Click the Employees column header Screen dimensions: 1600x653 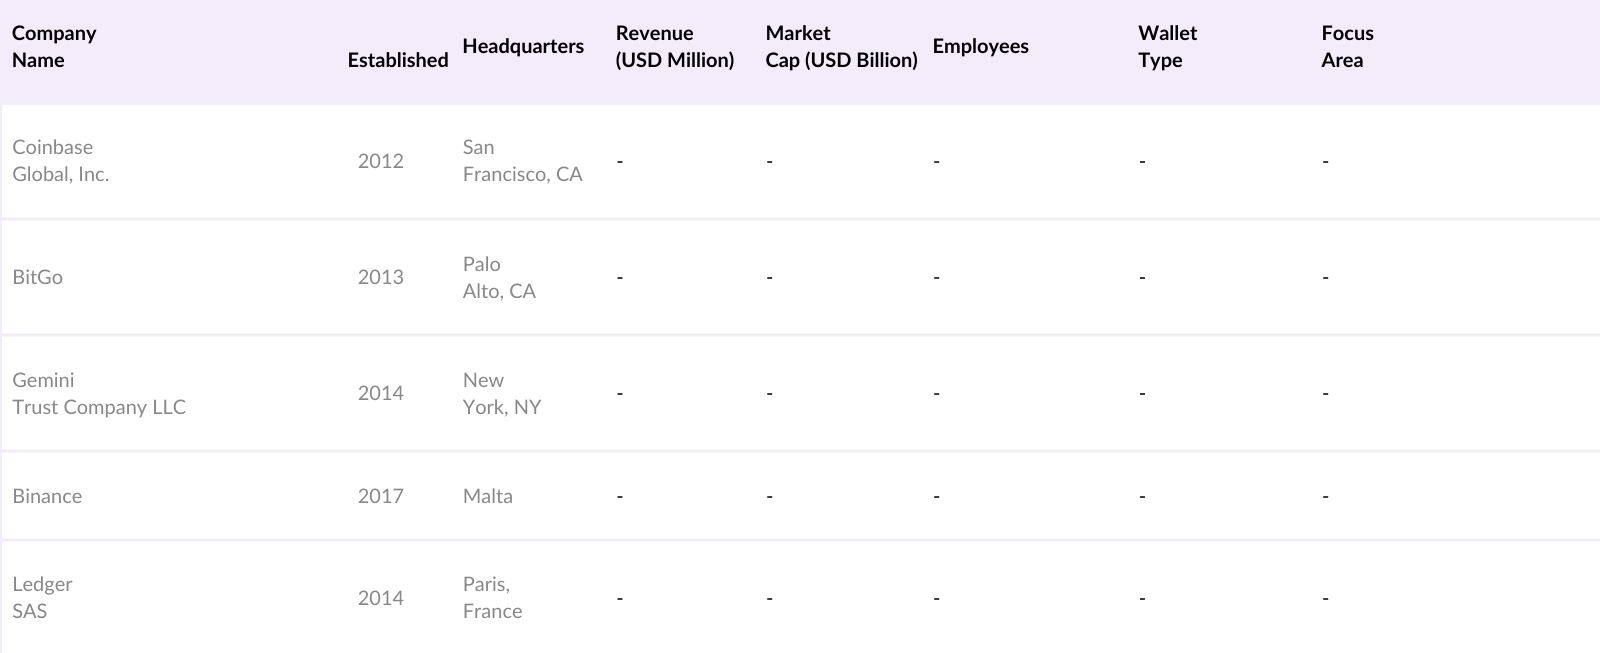[x=980, y=46]
